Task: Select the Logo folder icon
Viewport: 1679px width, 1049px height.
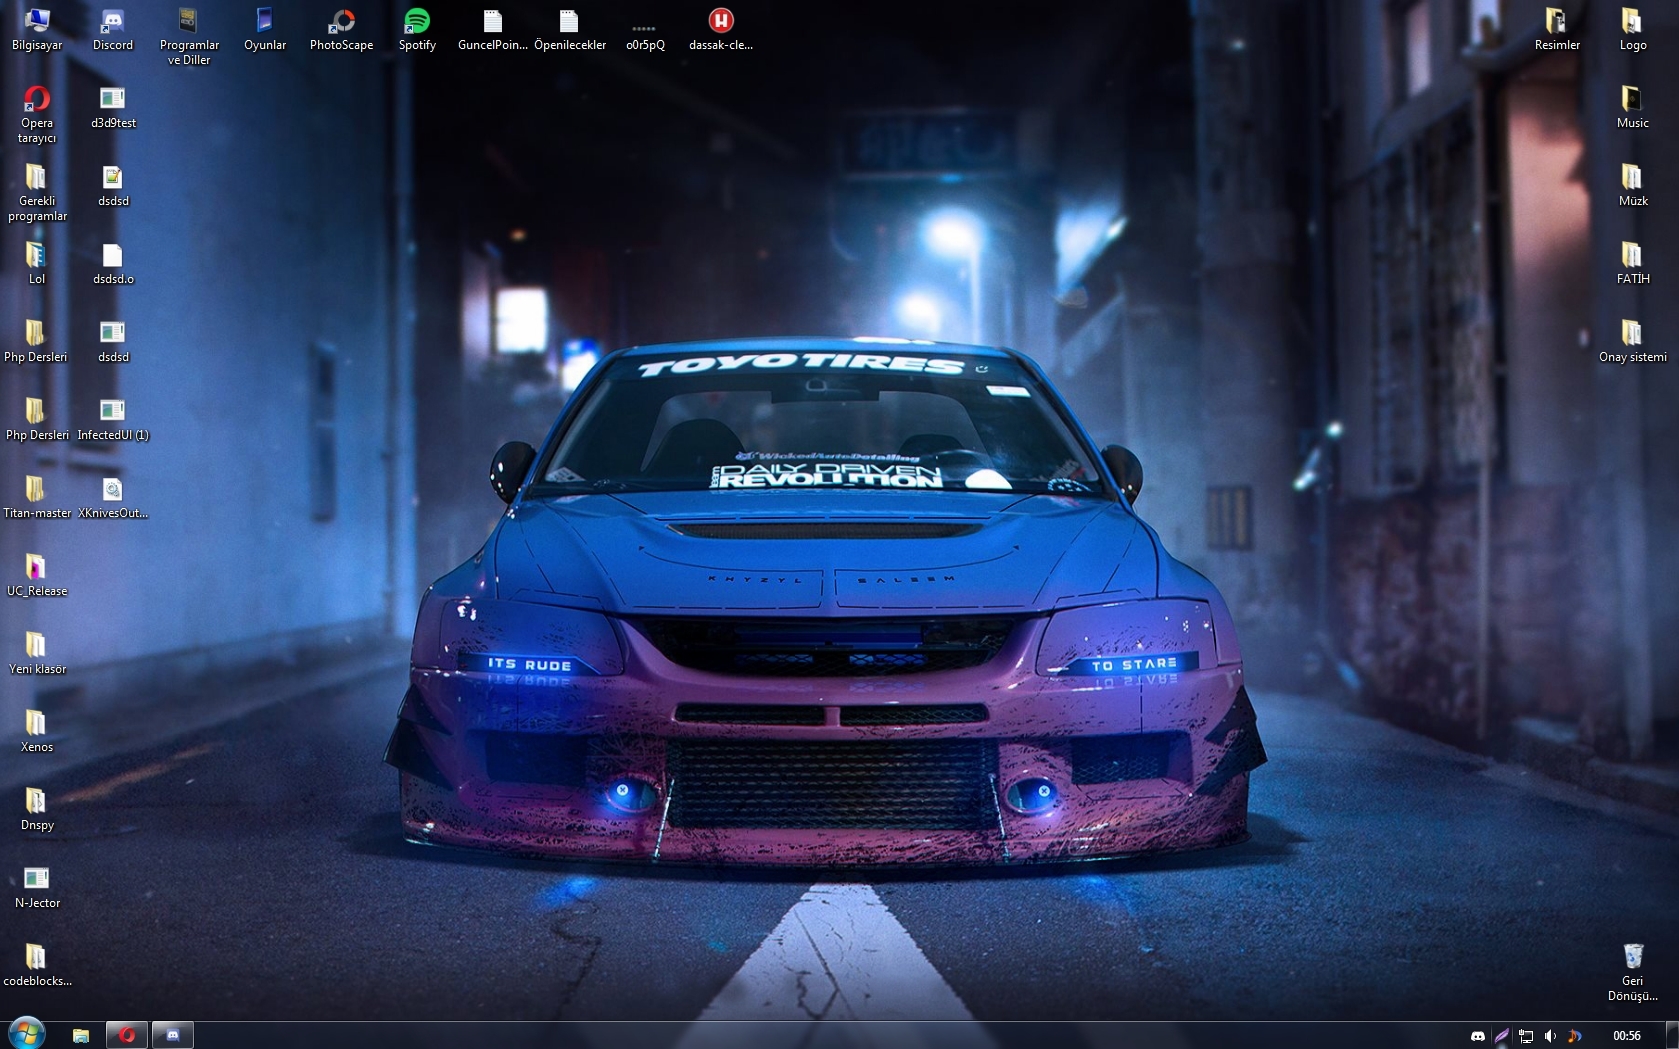Action: point(1633,29)
